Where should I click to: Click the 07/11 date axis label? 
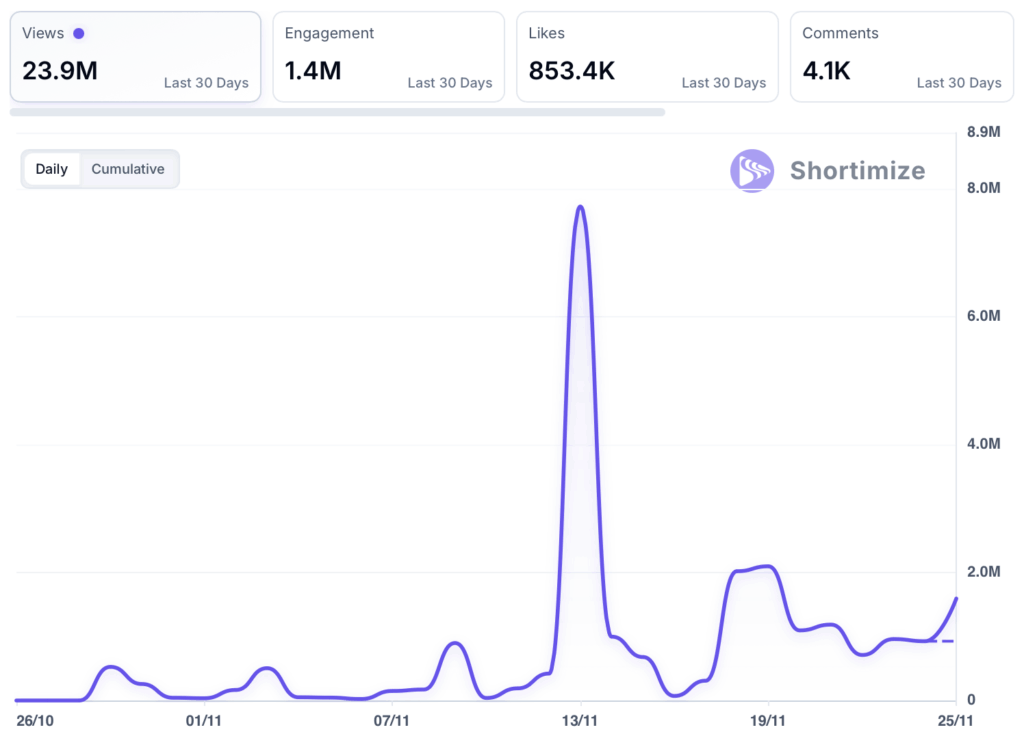coord(392,719)
